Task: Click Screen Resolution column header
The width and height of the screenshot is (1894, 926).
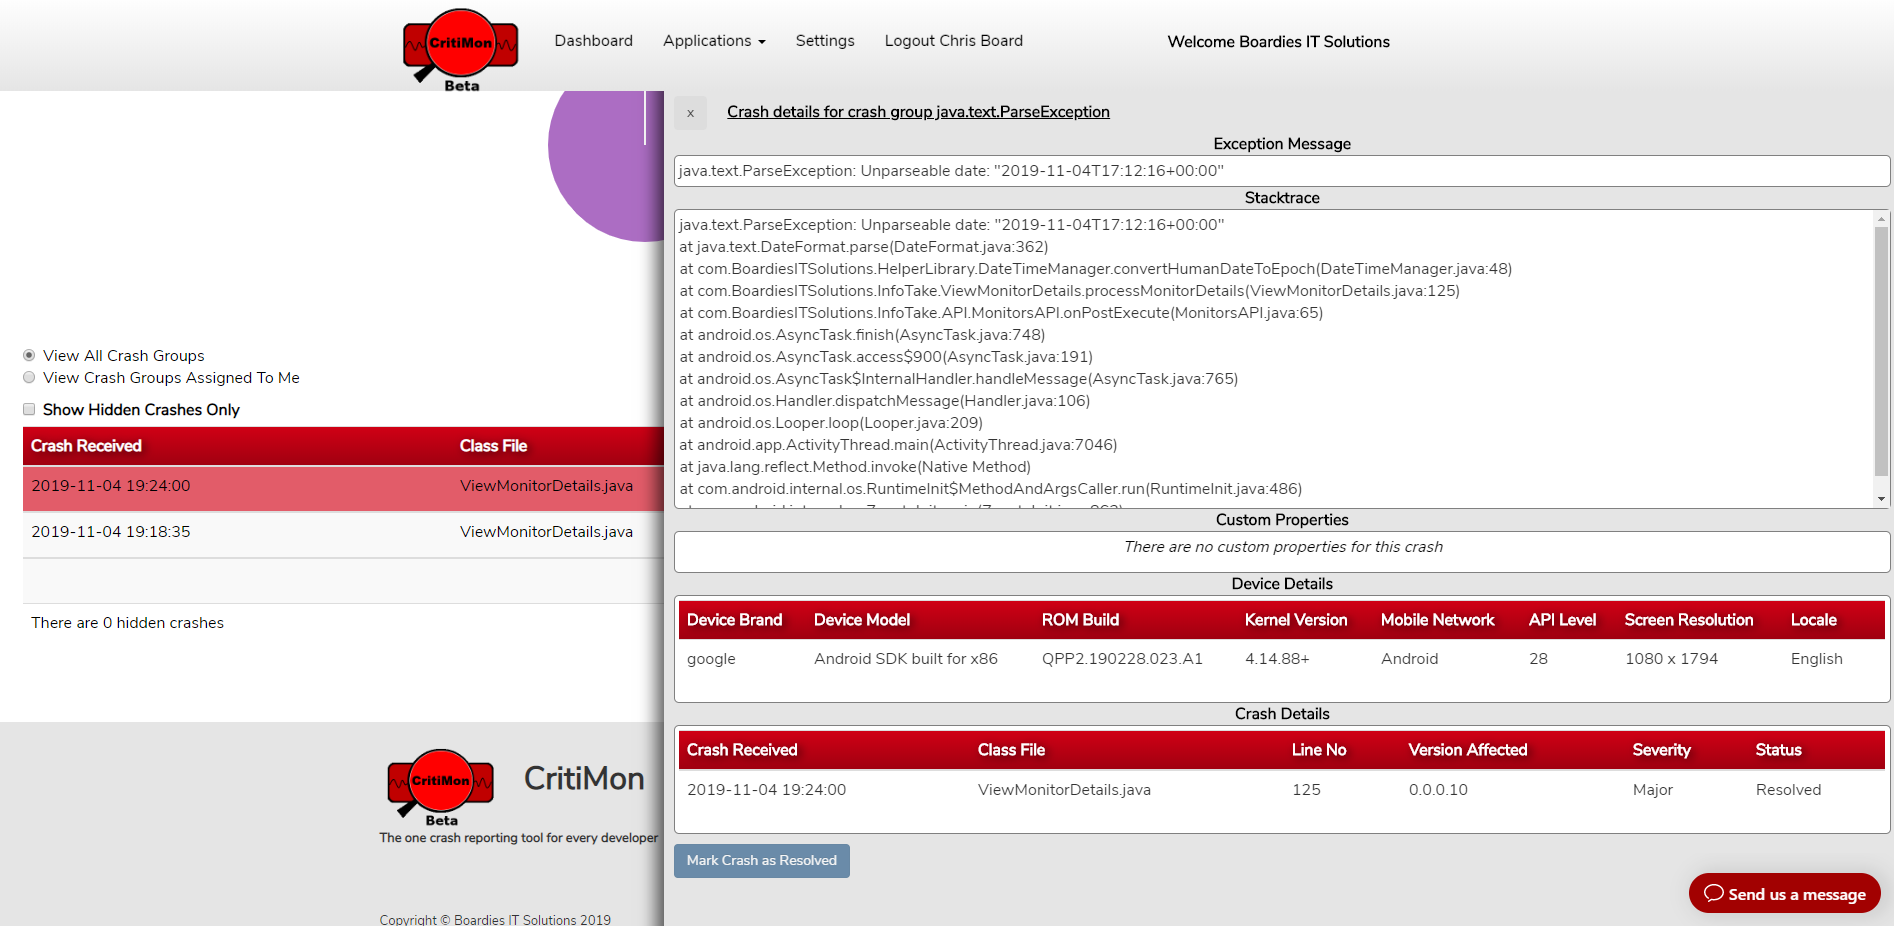Action: 1689,620
